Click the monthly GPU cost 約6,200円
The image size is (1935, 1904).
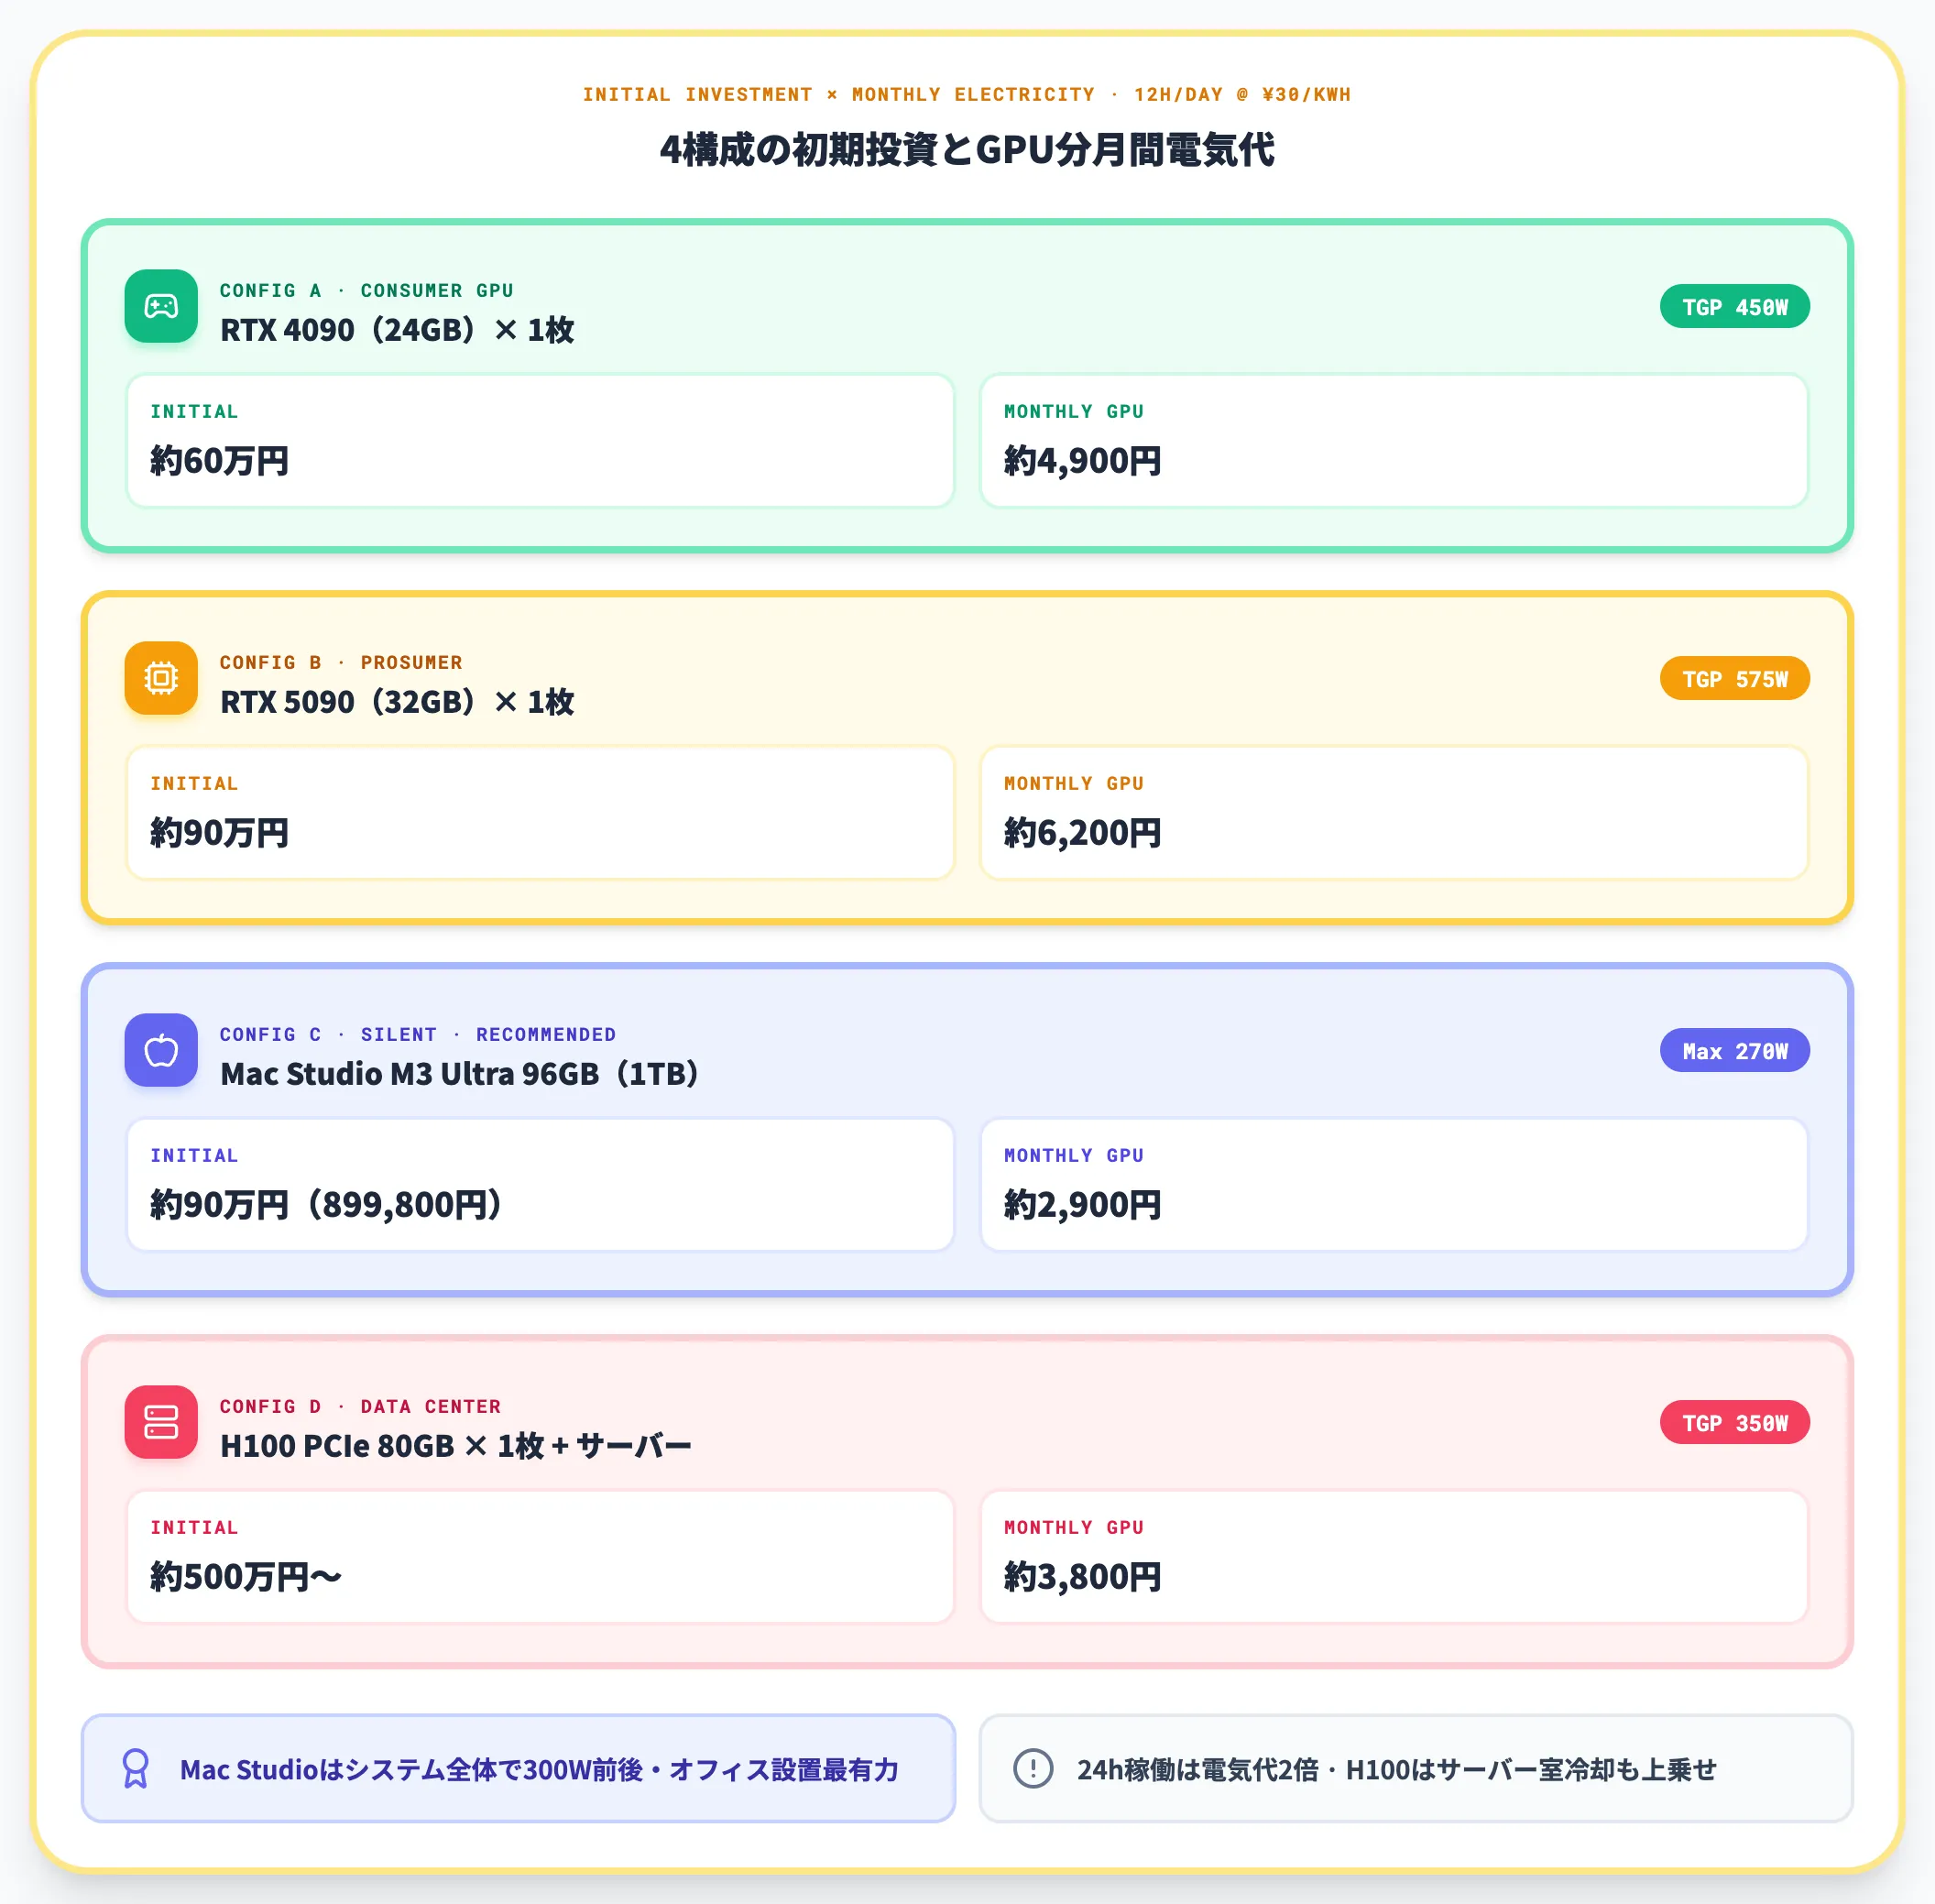coord(1083,833)
